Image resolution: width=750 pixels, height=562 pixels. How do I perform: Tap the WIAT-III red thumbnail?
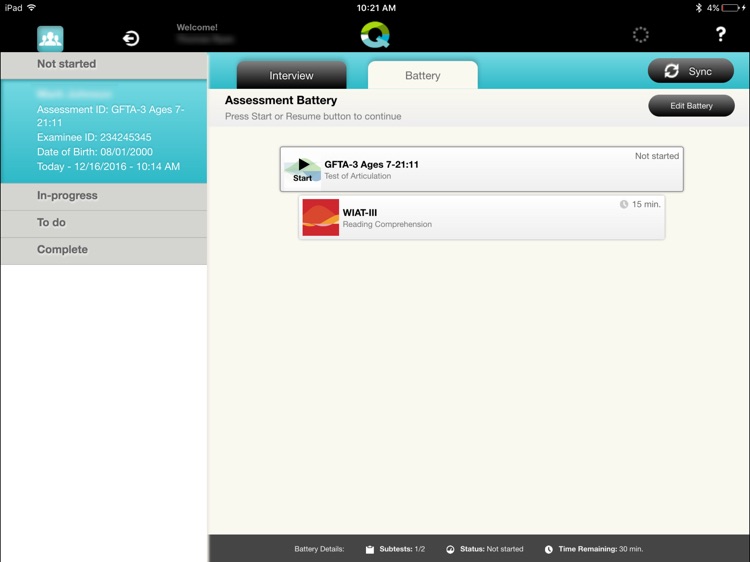(x=320, y=217)
